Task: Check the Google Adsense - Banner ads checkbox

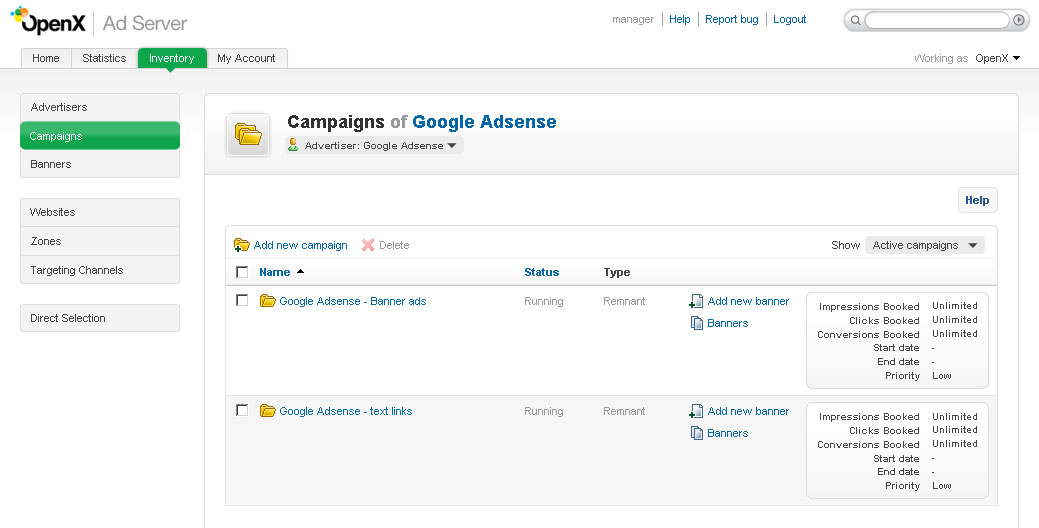Action: pos(242,300)
